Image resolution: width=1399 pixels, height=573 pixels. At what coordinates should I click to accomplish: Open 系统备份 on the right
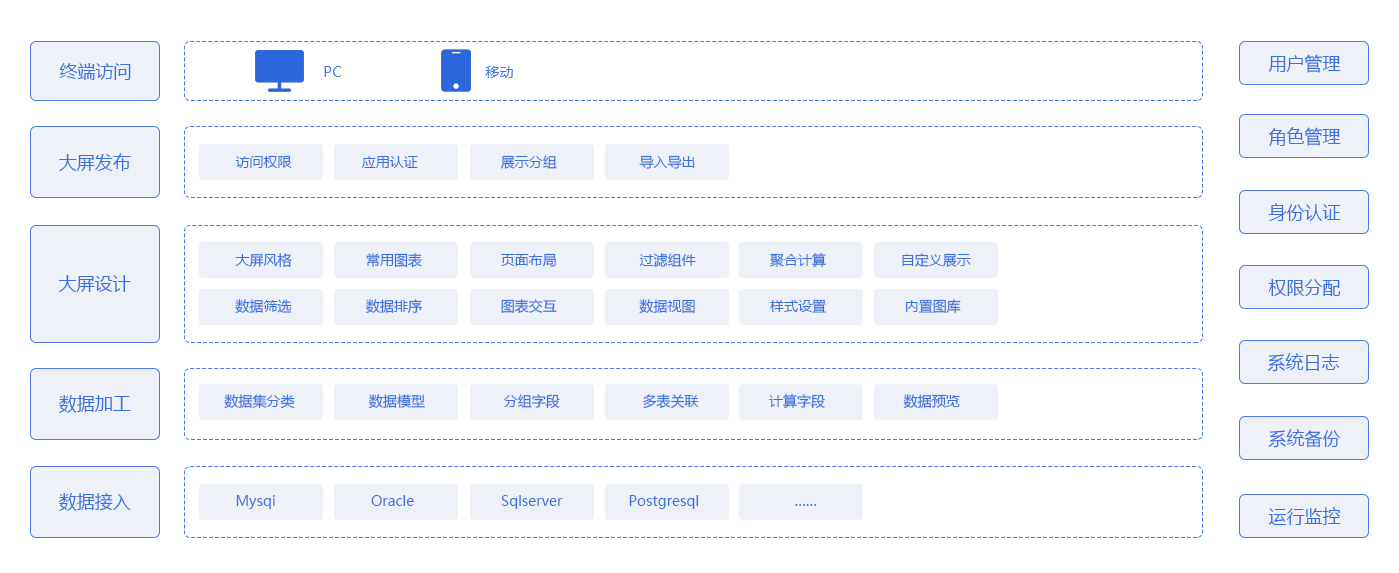coord(1304,438)
